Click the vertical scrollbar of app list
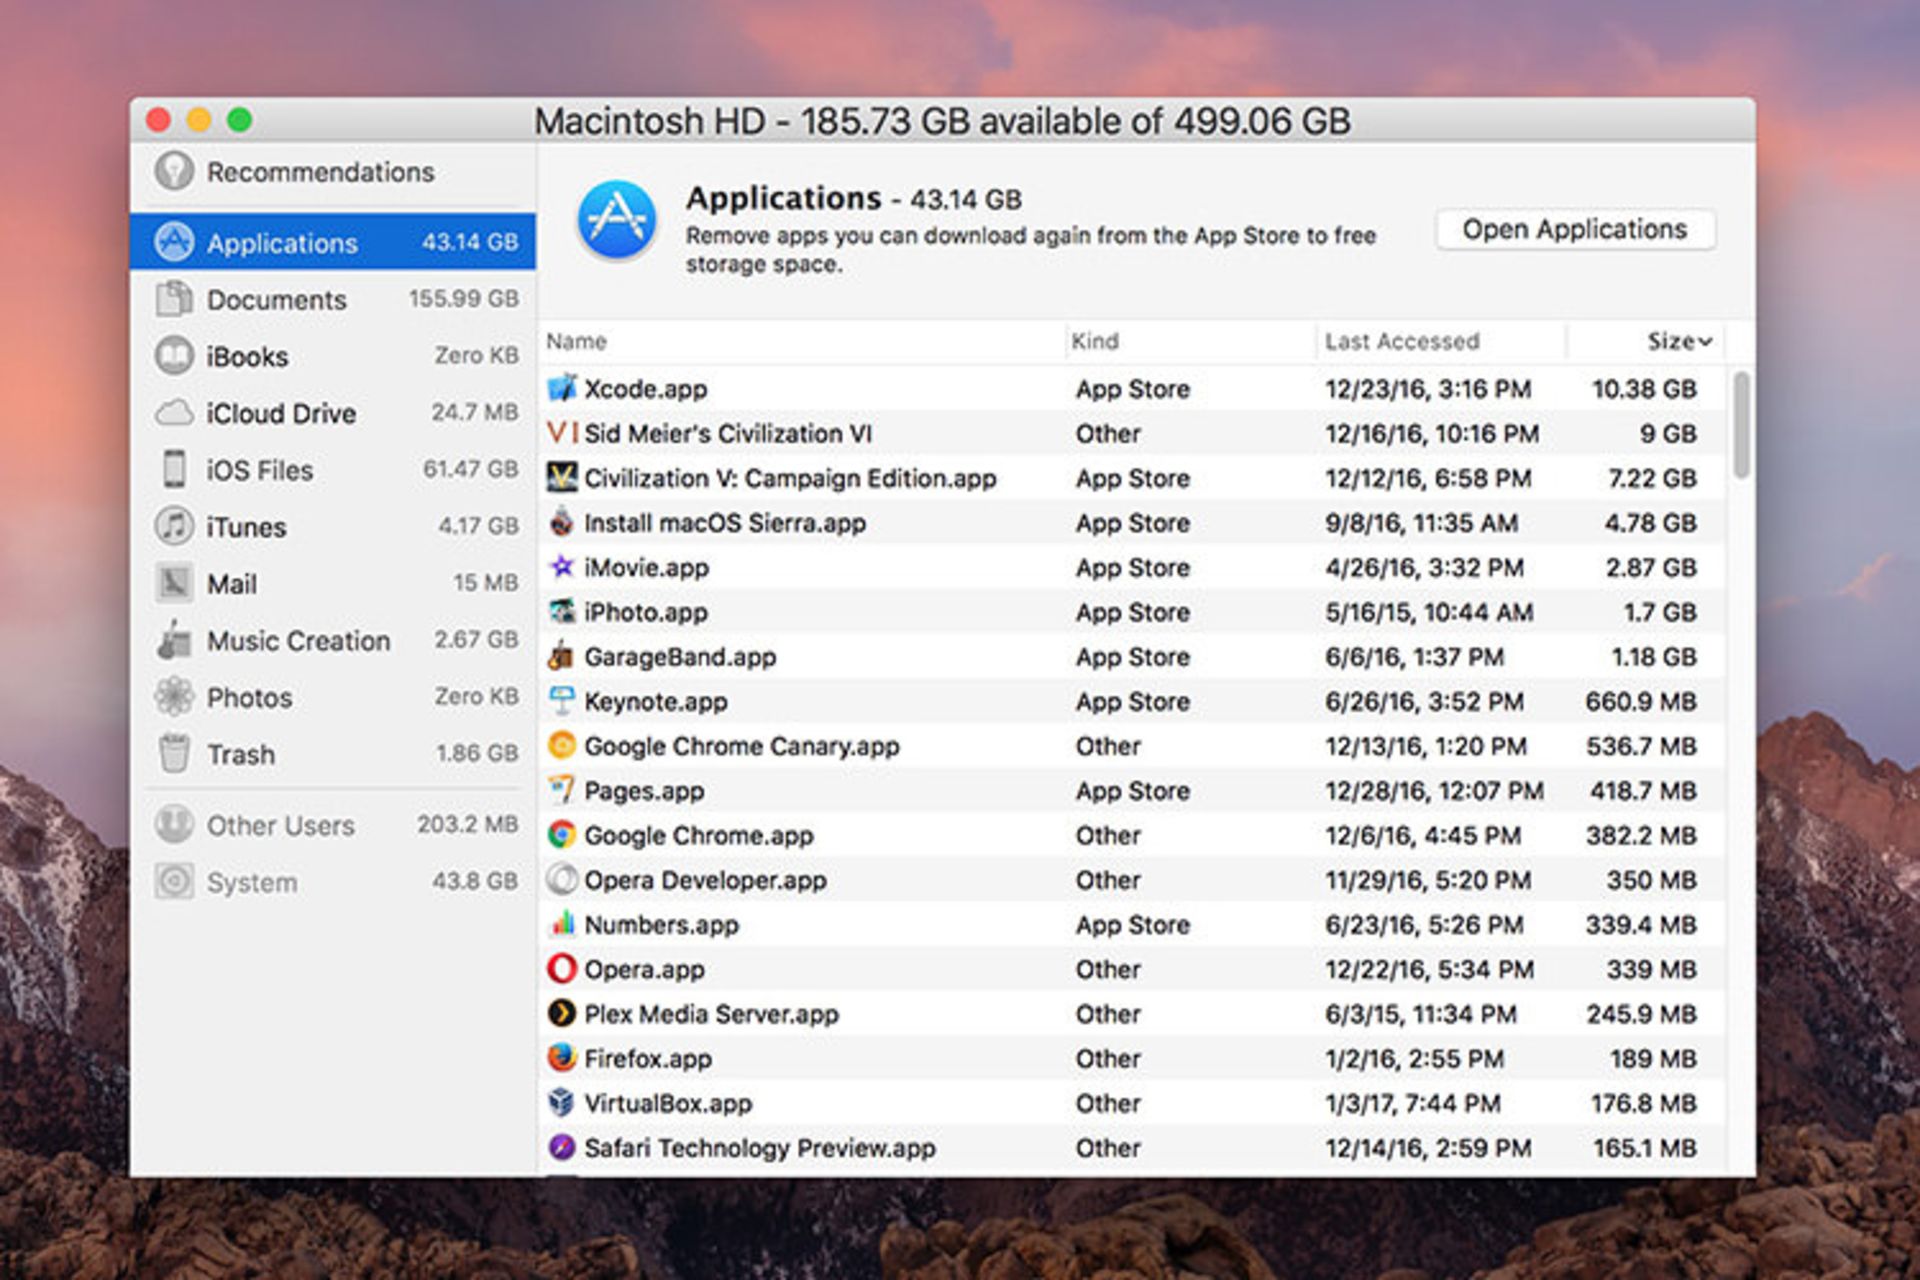Image resolution: width=1920 pixels, height=1280 pixels. point(1741,424)
